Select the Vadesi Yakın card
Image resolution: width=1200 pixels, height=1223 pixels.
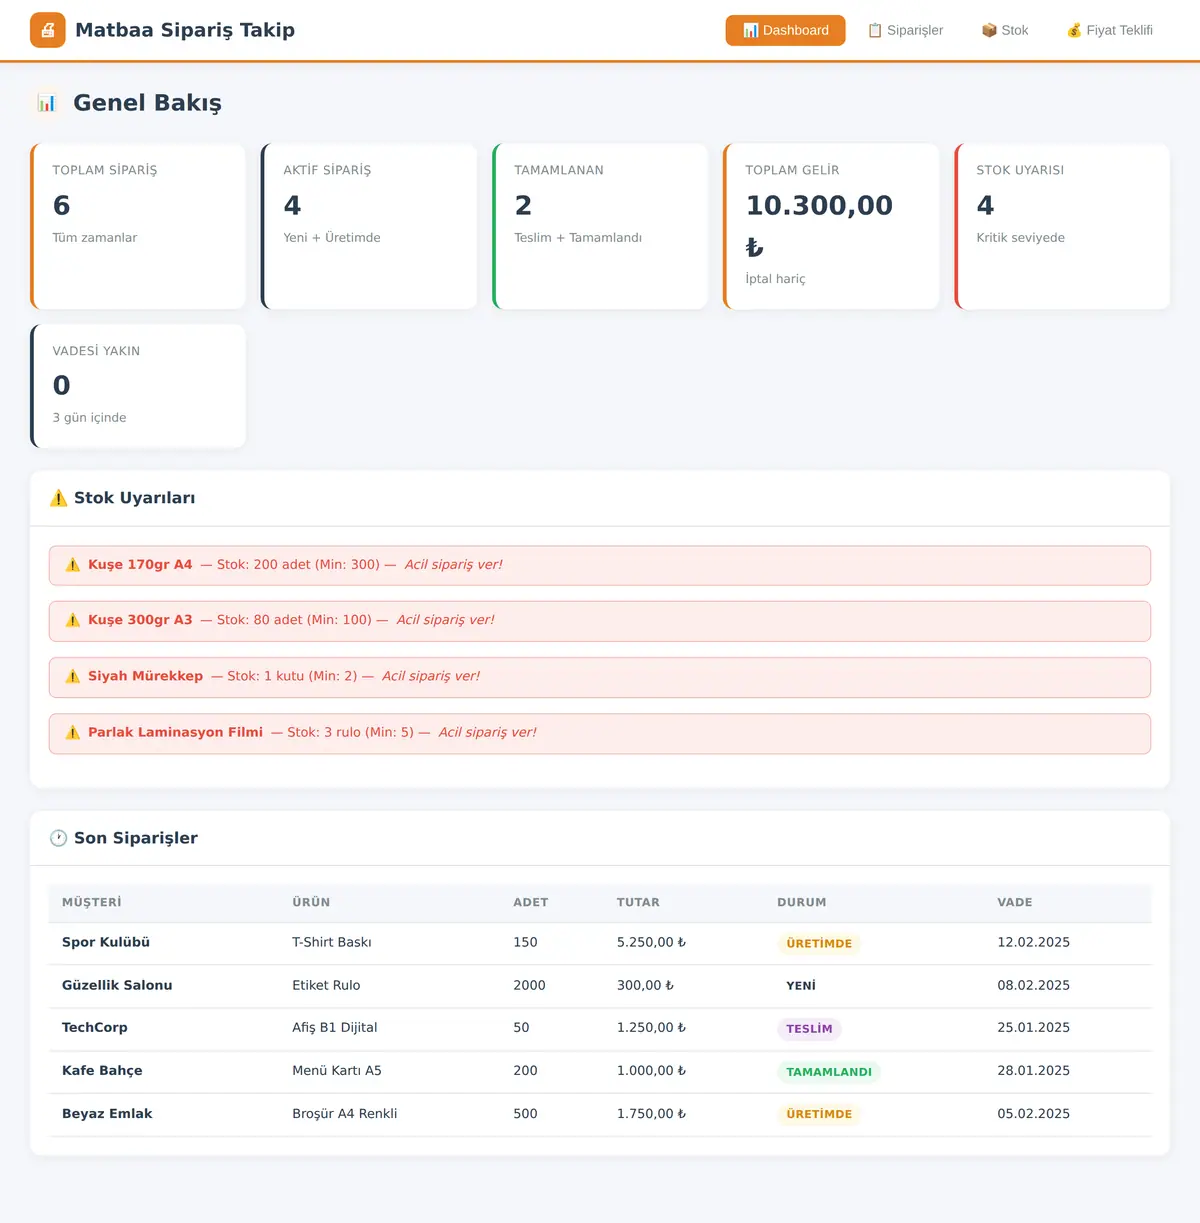pyautogui.click(x=138, y=386)
